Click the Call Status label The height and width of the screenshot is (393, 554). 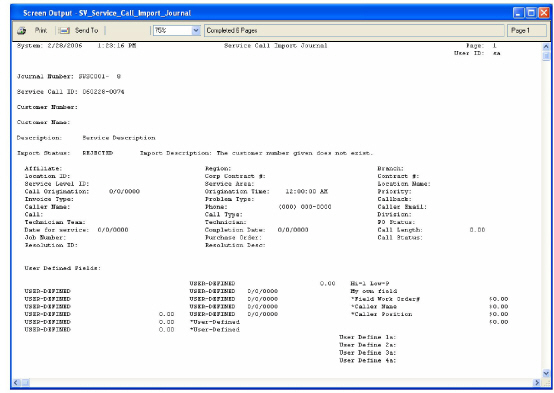[x=400, y=237]
